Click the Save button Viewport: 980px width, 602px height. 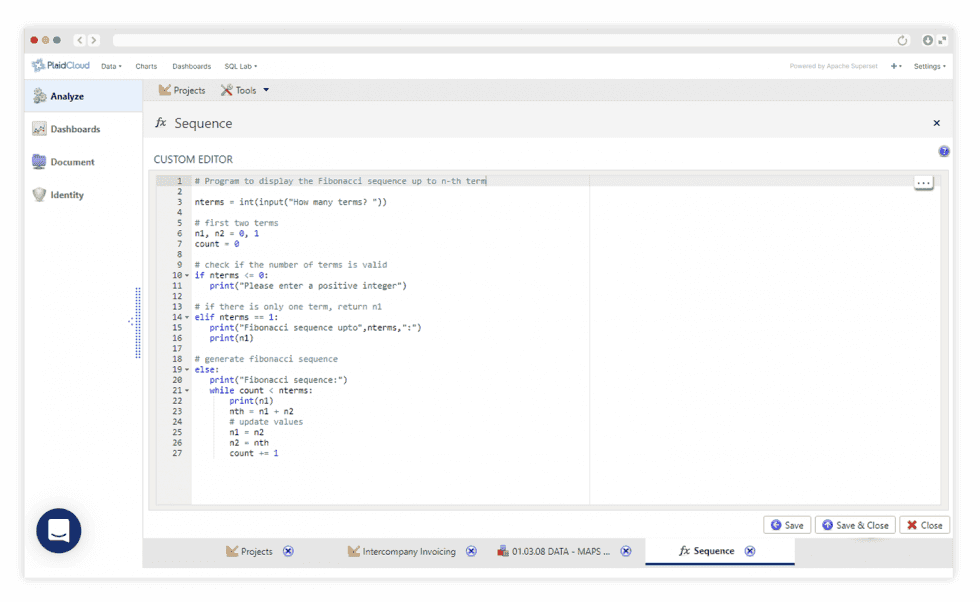tap(787, 525)
